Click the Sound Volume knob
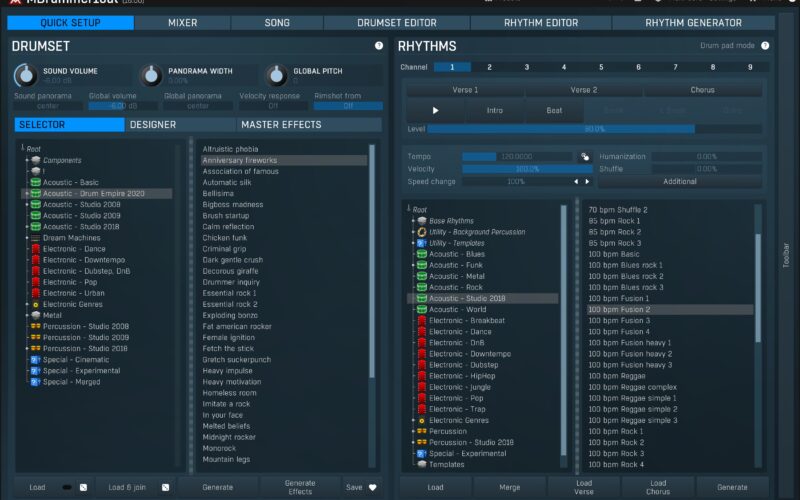Viewport: 800px width, 500px height. (25, 76)
